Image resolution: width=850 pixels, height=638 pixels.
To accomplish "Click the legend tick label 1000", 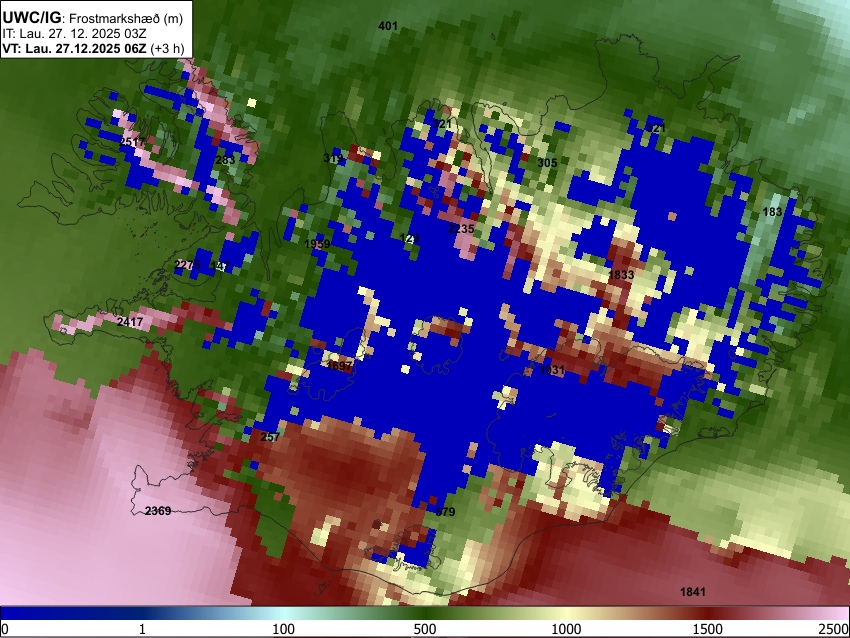I will click(566, 630).
